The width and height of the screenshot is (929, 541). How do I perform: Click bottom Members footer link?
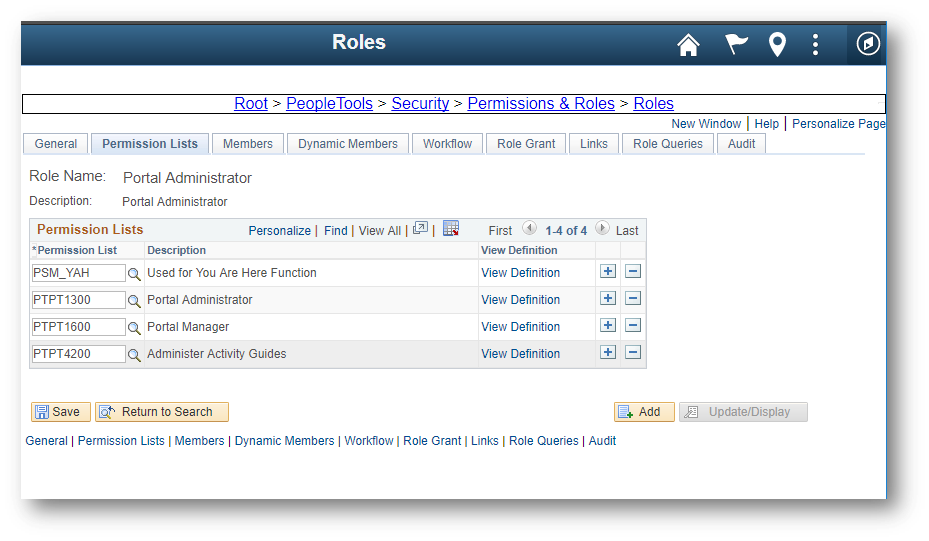click(199, 441)
